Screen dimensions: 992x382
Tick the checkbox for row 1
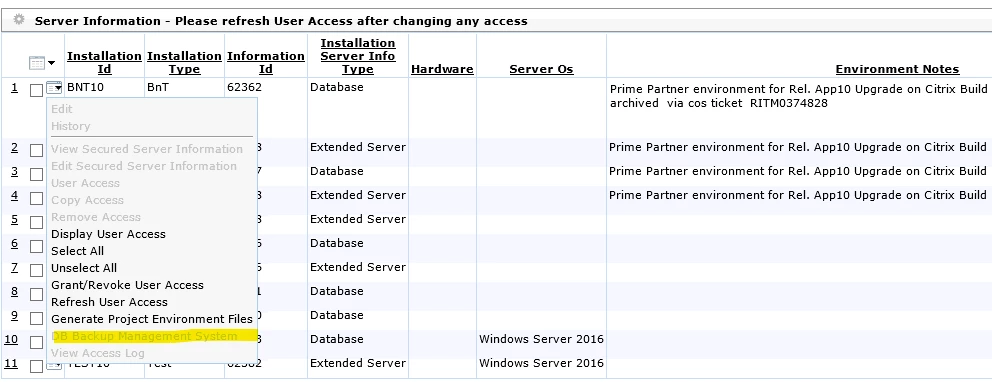(x=37, y=90)
